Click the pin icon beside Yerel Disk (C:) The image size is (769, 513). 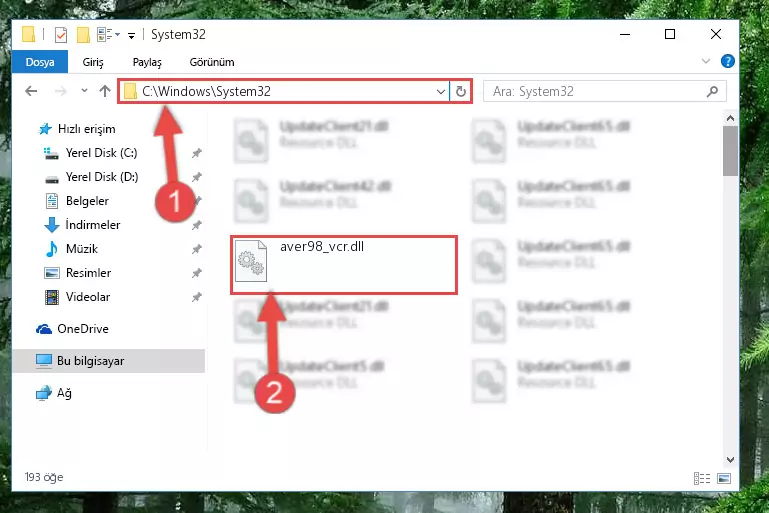coord(197,153)
